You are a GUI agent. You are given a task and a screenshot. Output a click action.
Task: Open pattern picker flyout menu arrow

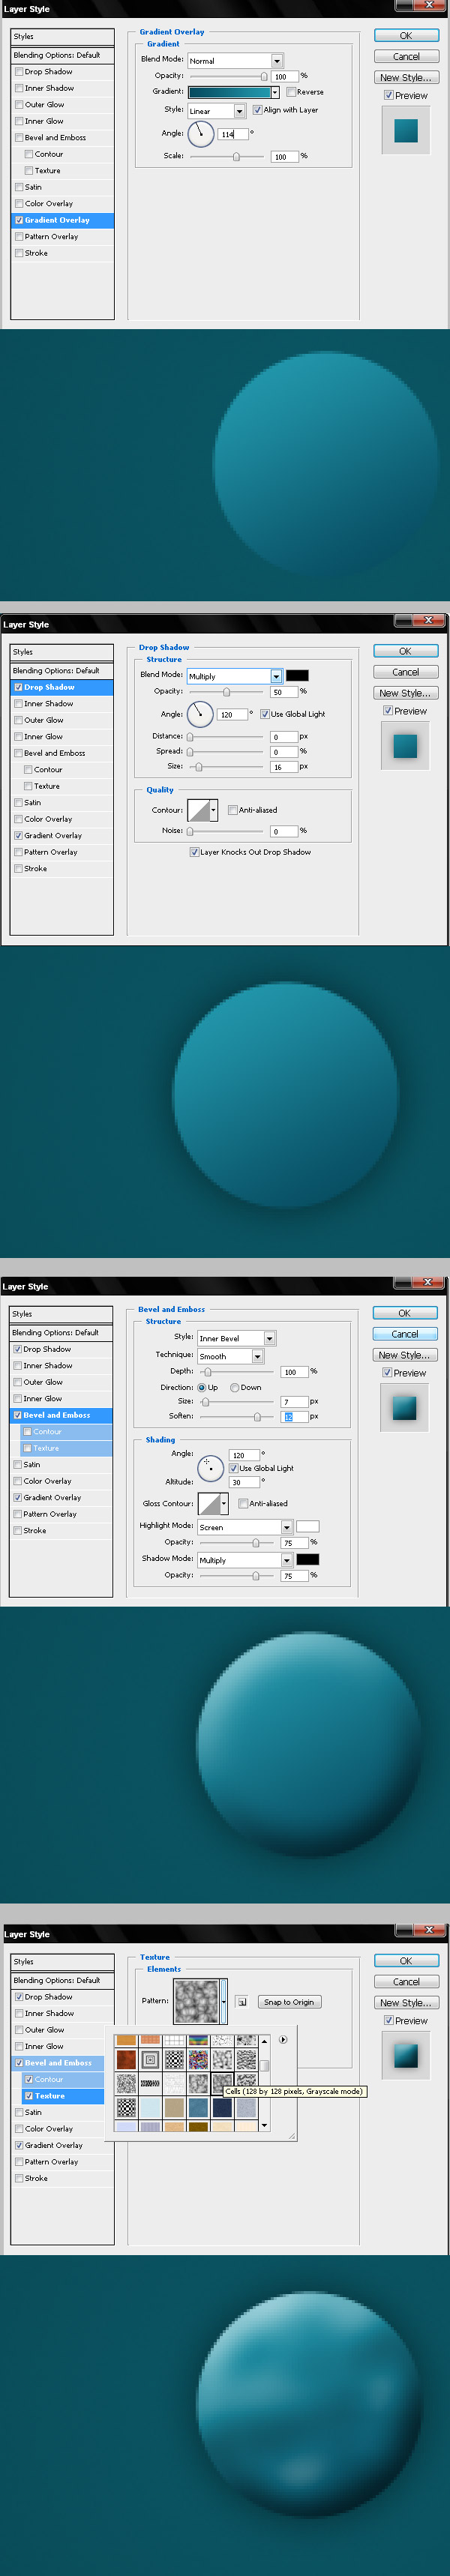coord(283,2039)
